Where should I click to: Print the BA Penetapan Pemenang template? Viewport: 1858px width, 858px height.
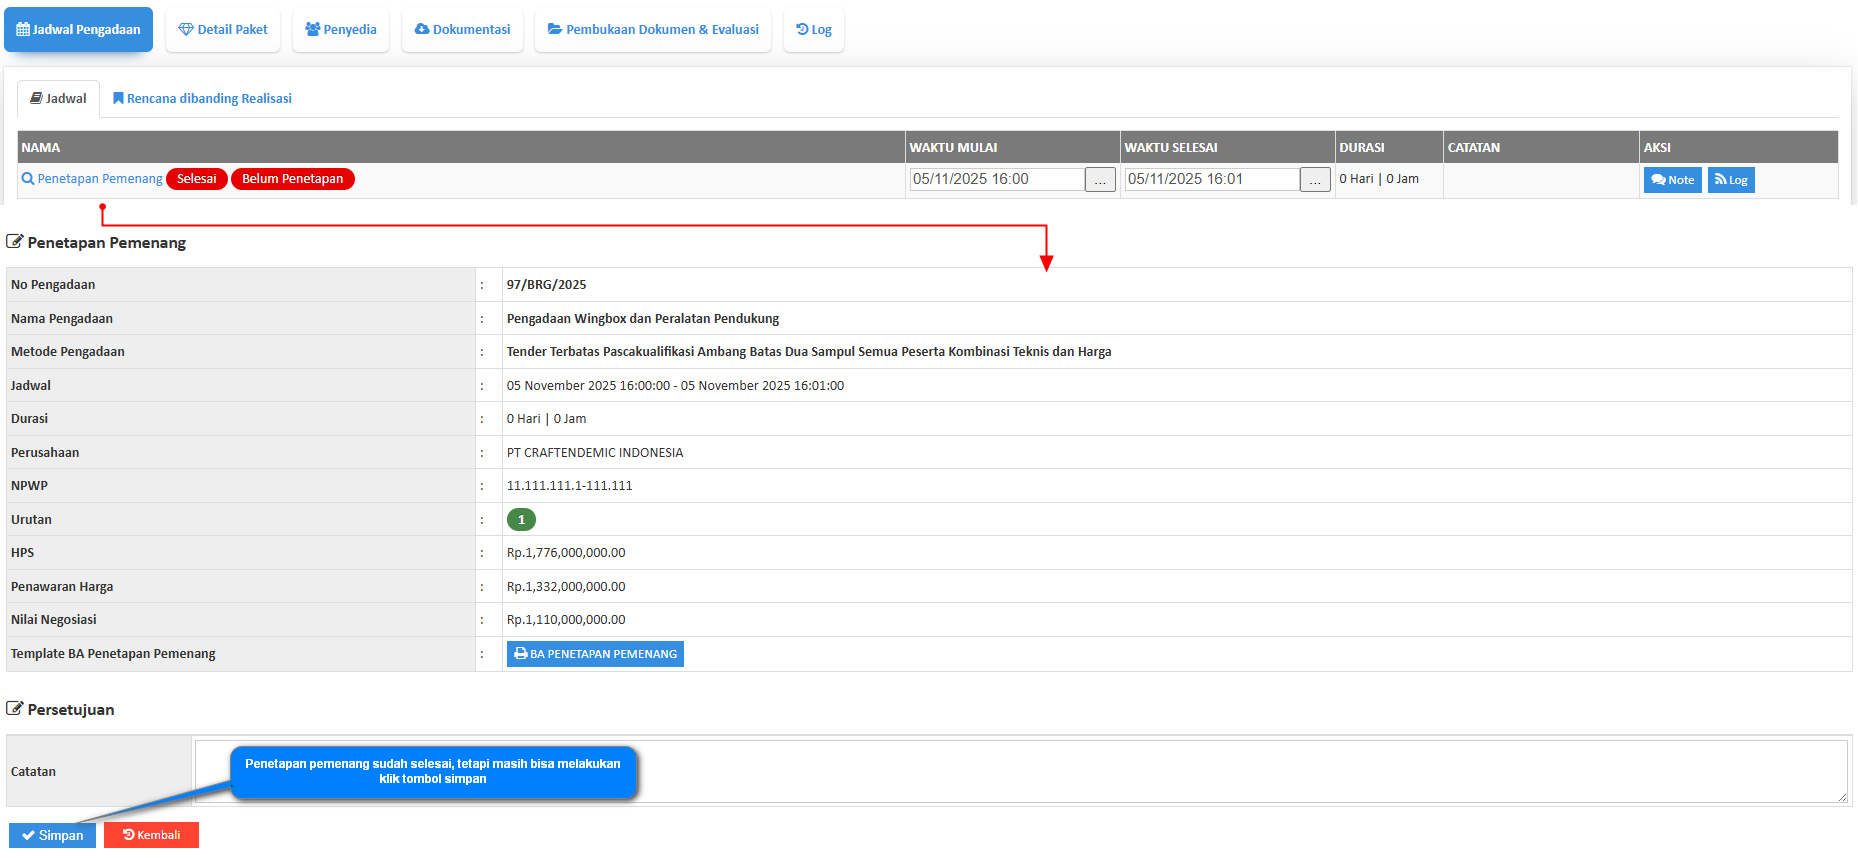[595, 654]
